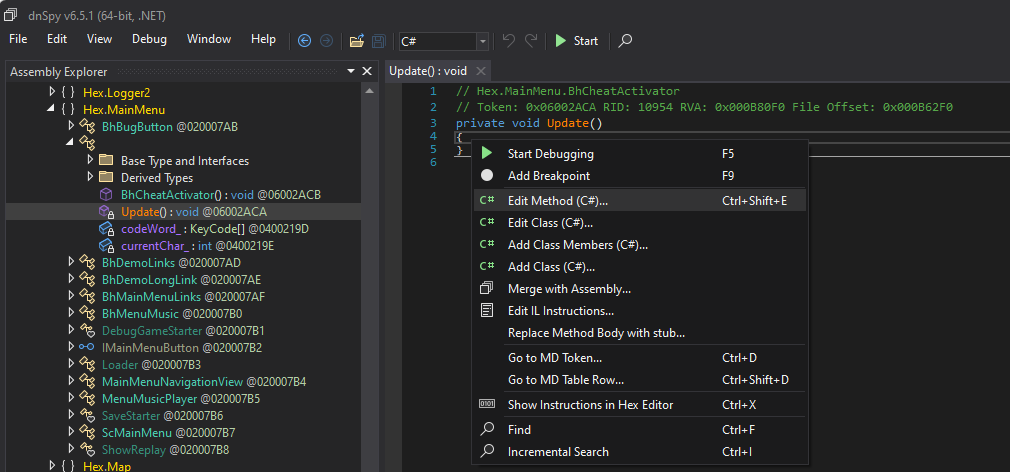
Task: Expand the Base Type and Interfaces folder
Action: pos(89,160)
